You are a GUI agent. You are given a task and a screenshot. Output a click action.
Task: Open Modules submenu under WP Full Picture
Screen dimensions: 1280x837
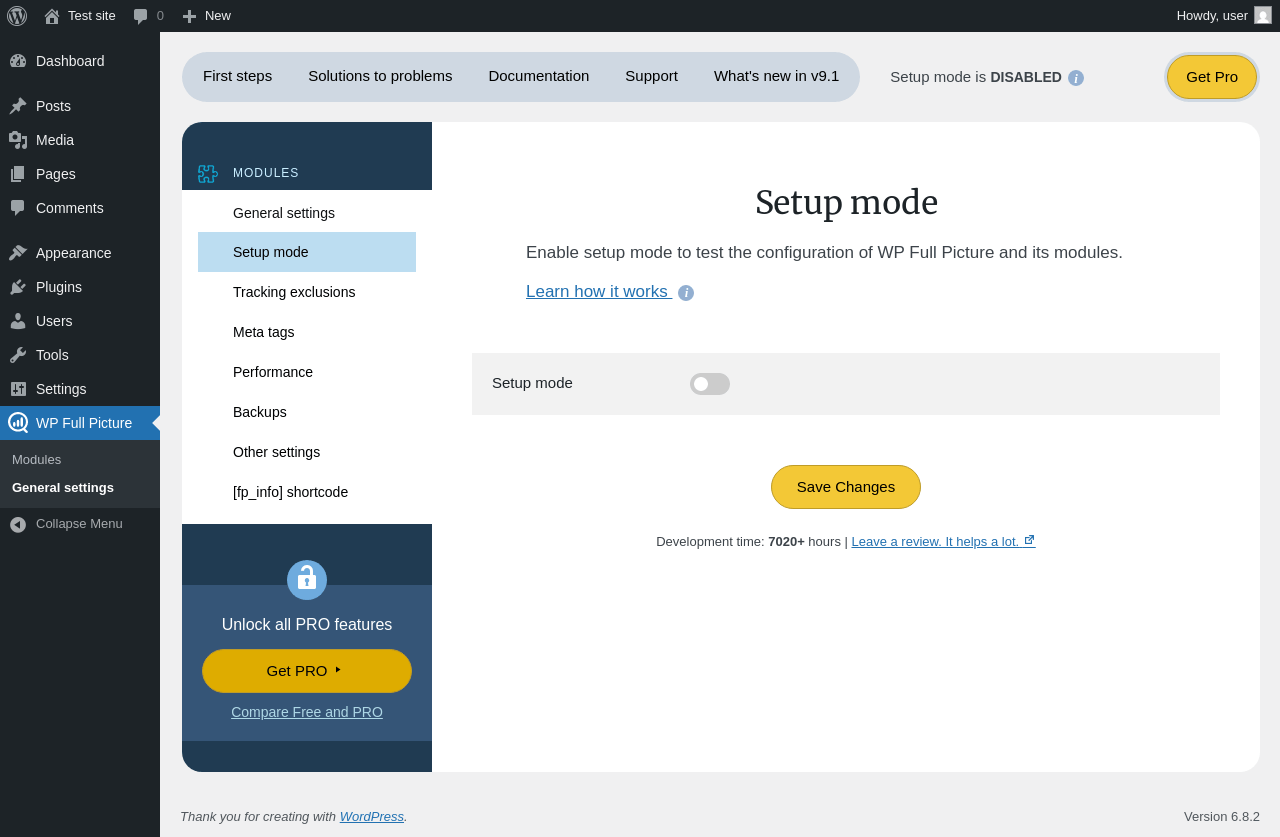tap(36, 460)
